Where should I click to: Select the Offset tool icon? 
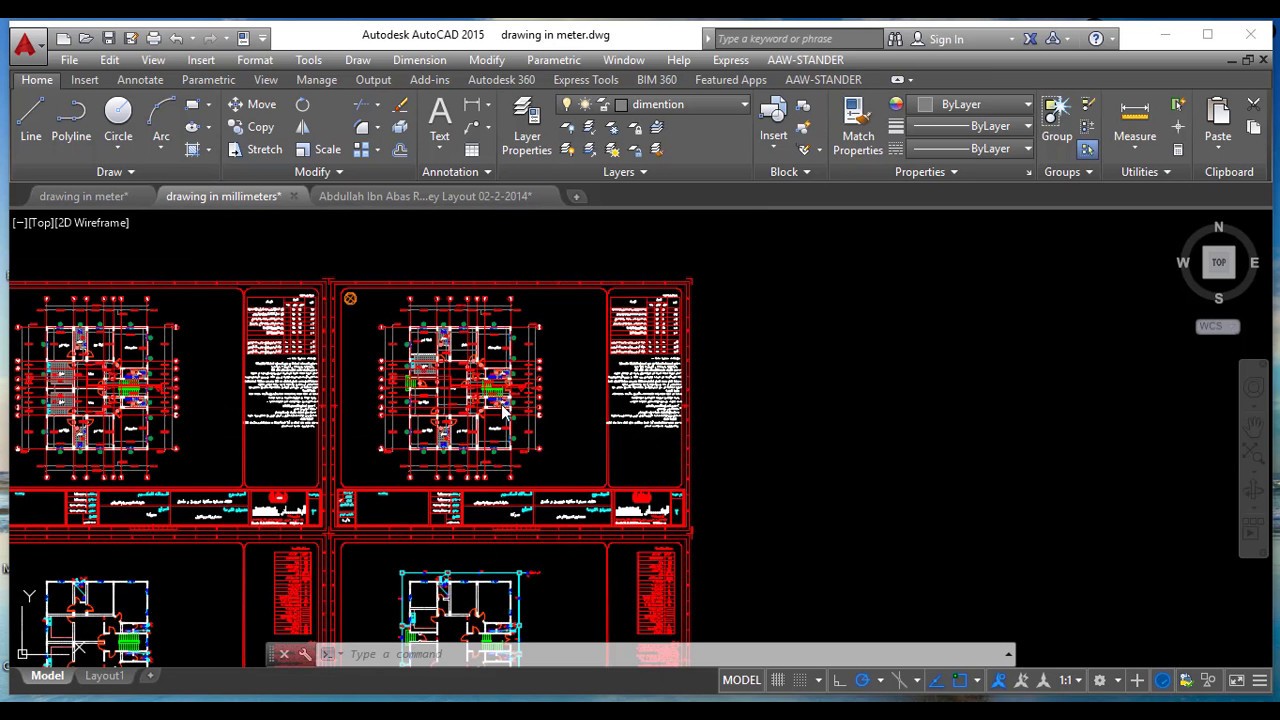coord(400,150)
